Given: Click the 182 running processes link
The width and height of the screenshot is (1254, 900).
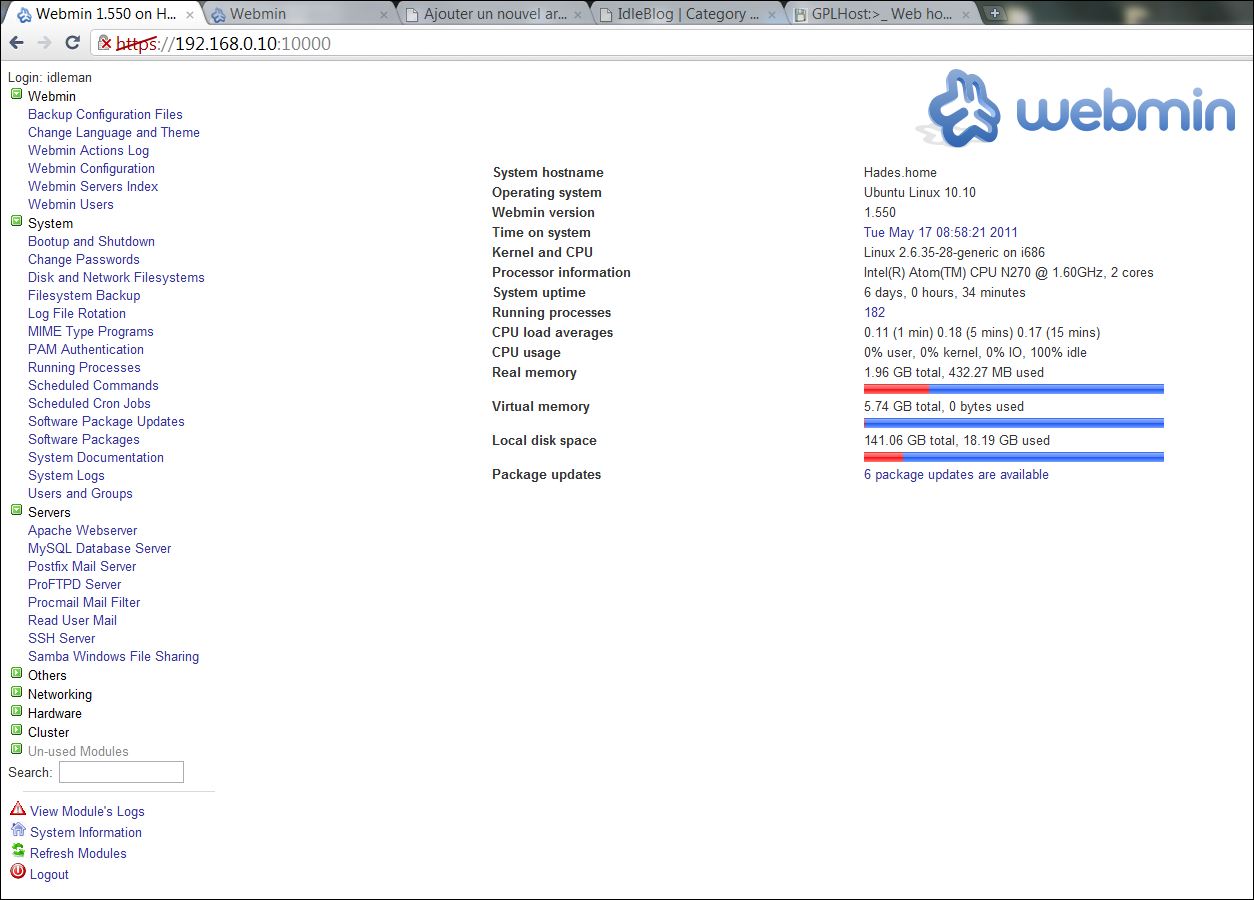Looking at the screenshot, I should [873, 312].
